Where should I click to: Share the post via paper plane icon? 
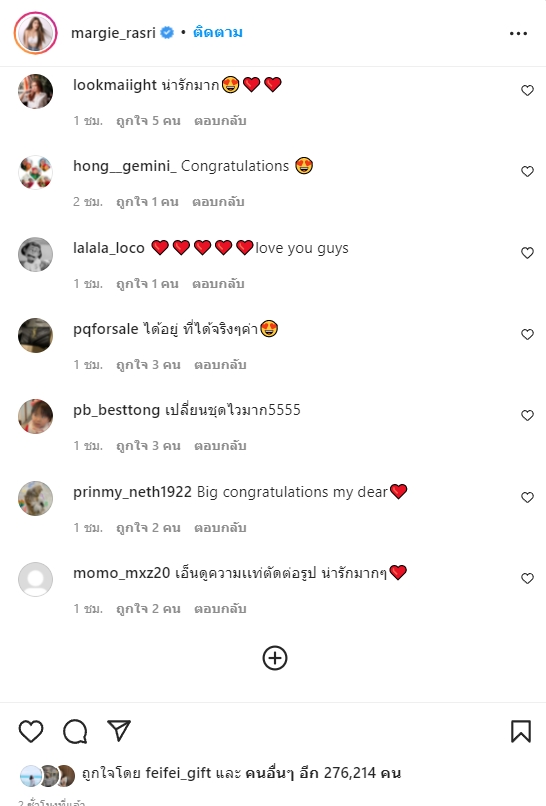pyautogui.click(x=119, y=730)
